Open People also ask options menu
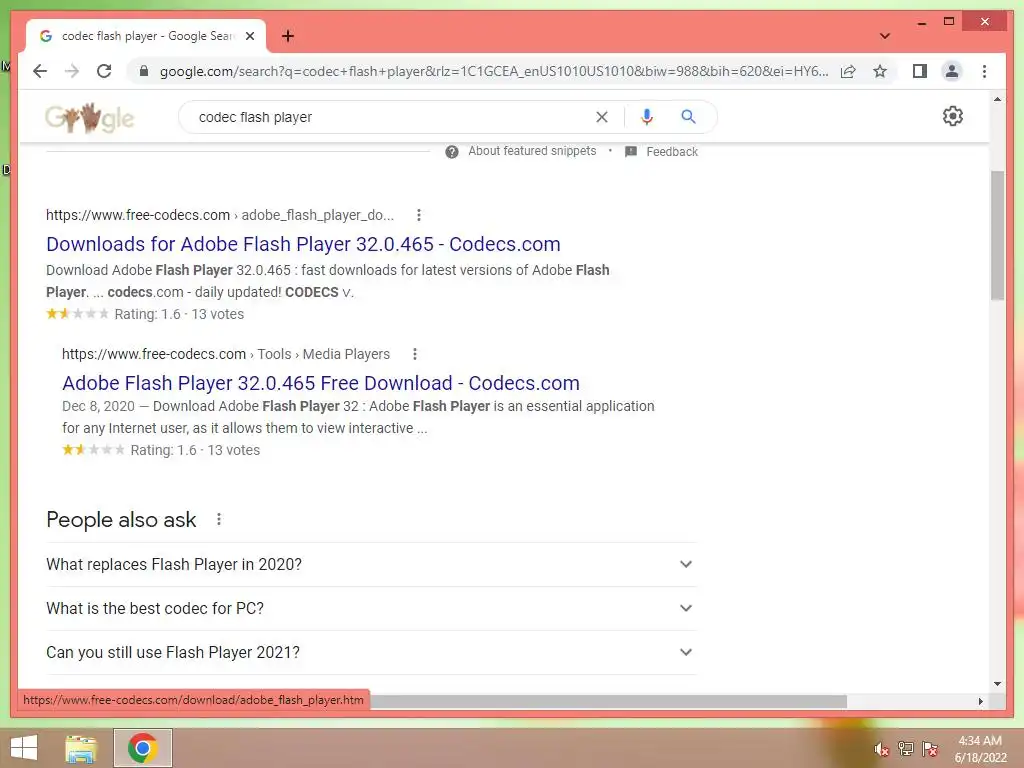1024x768 pixels. [219, 519]
